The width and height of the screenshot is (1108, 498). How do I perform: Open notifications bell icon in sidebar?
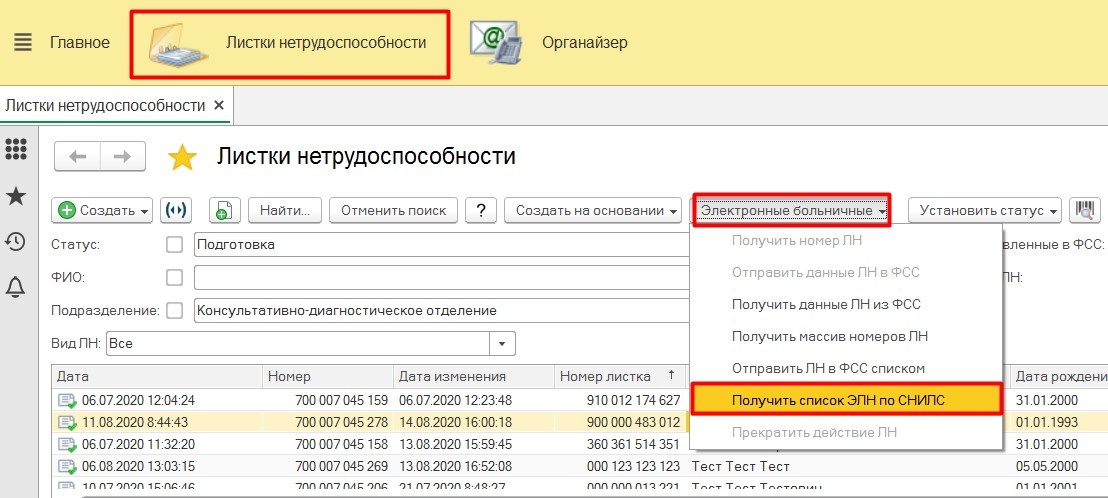pyautogui.click(x=16, y=288)
